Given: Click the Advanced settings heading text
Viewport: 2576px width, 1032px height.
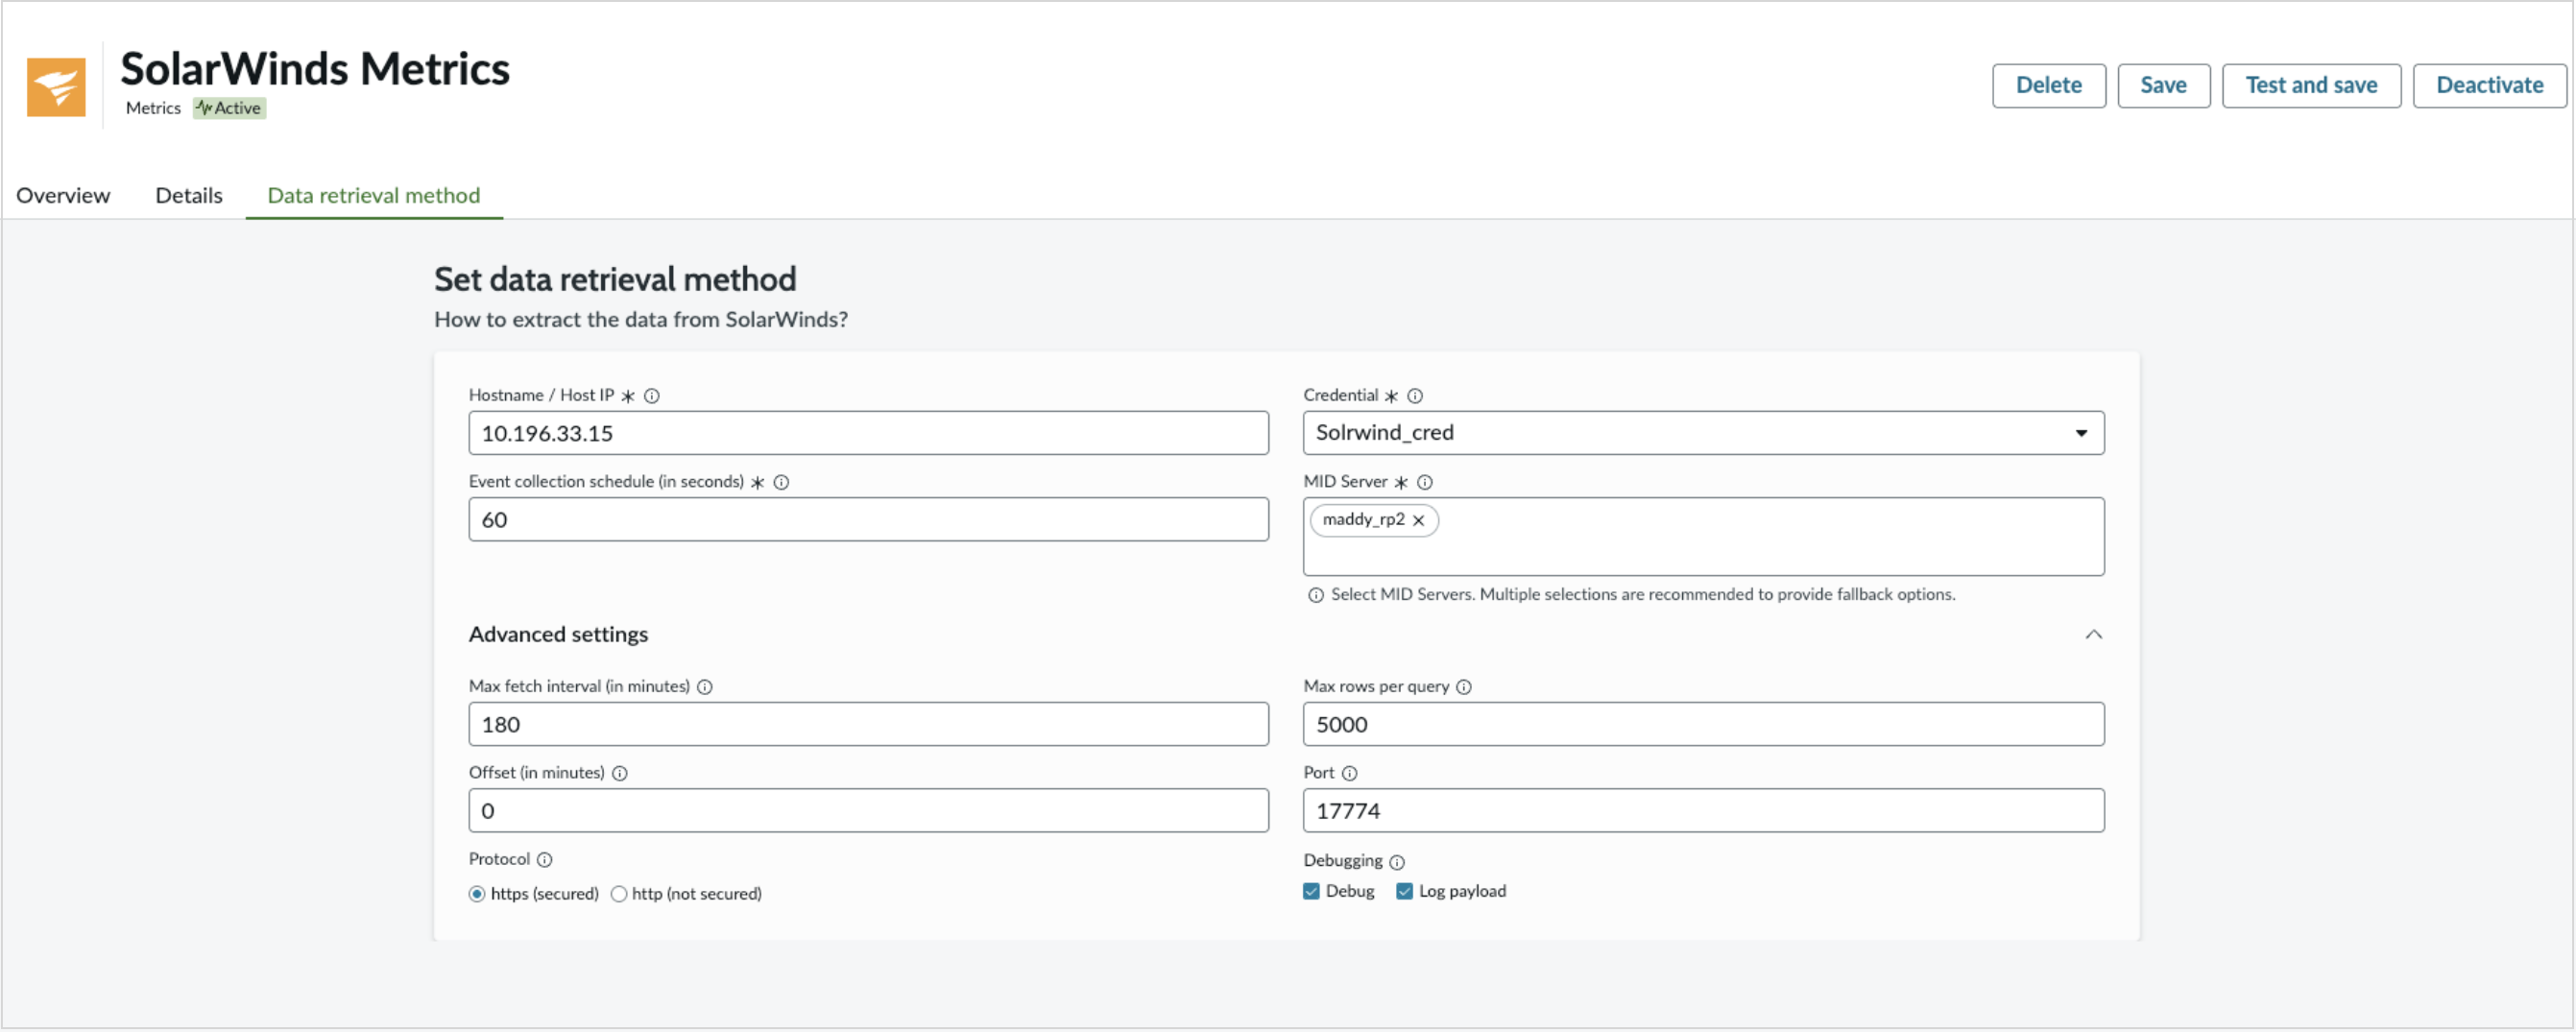Looking at the screenshot, I should click(558, 635).
